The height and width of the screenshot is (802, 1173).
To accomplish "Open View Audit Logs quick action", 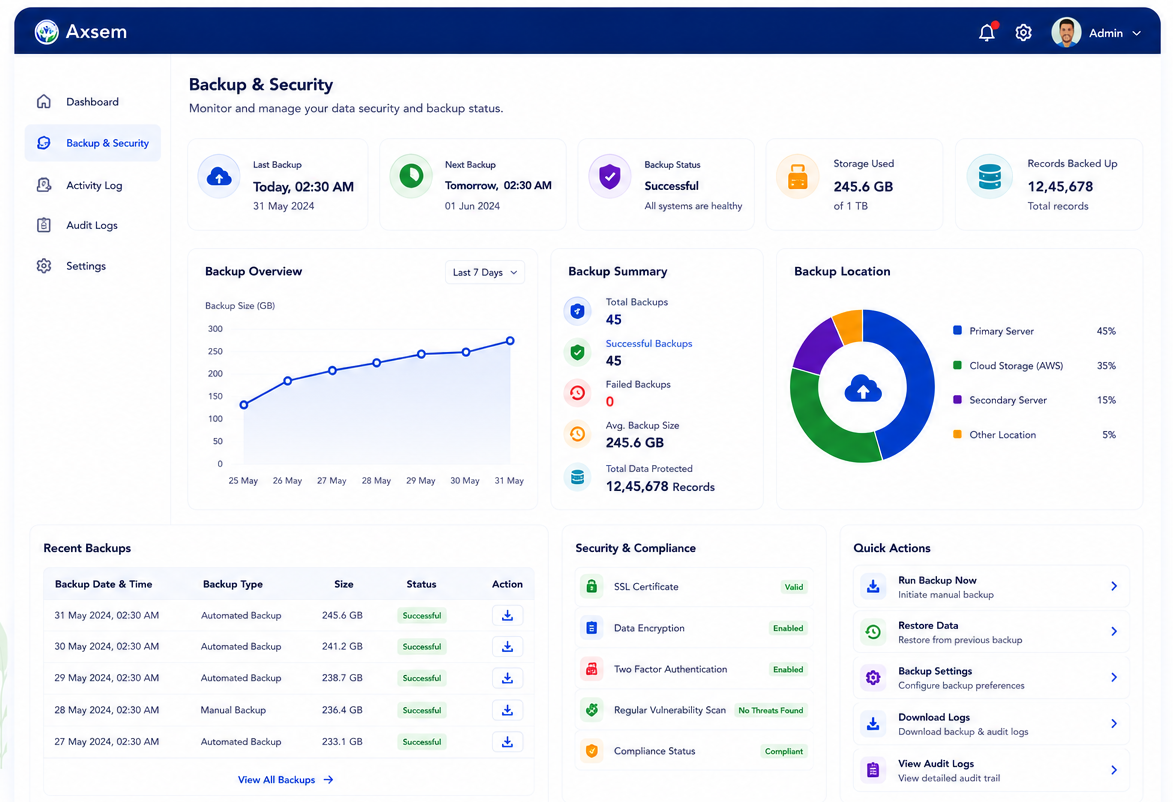I will (990, 770).
